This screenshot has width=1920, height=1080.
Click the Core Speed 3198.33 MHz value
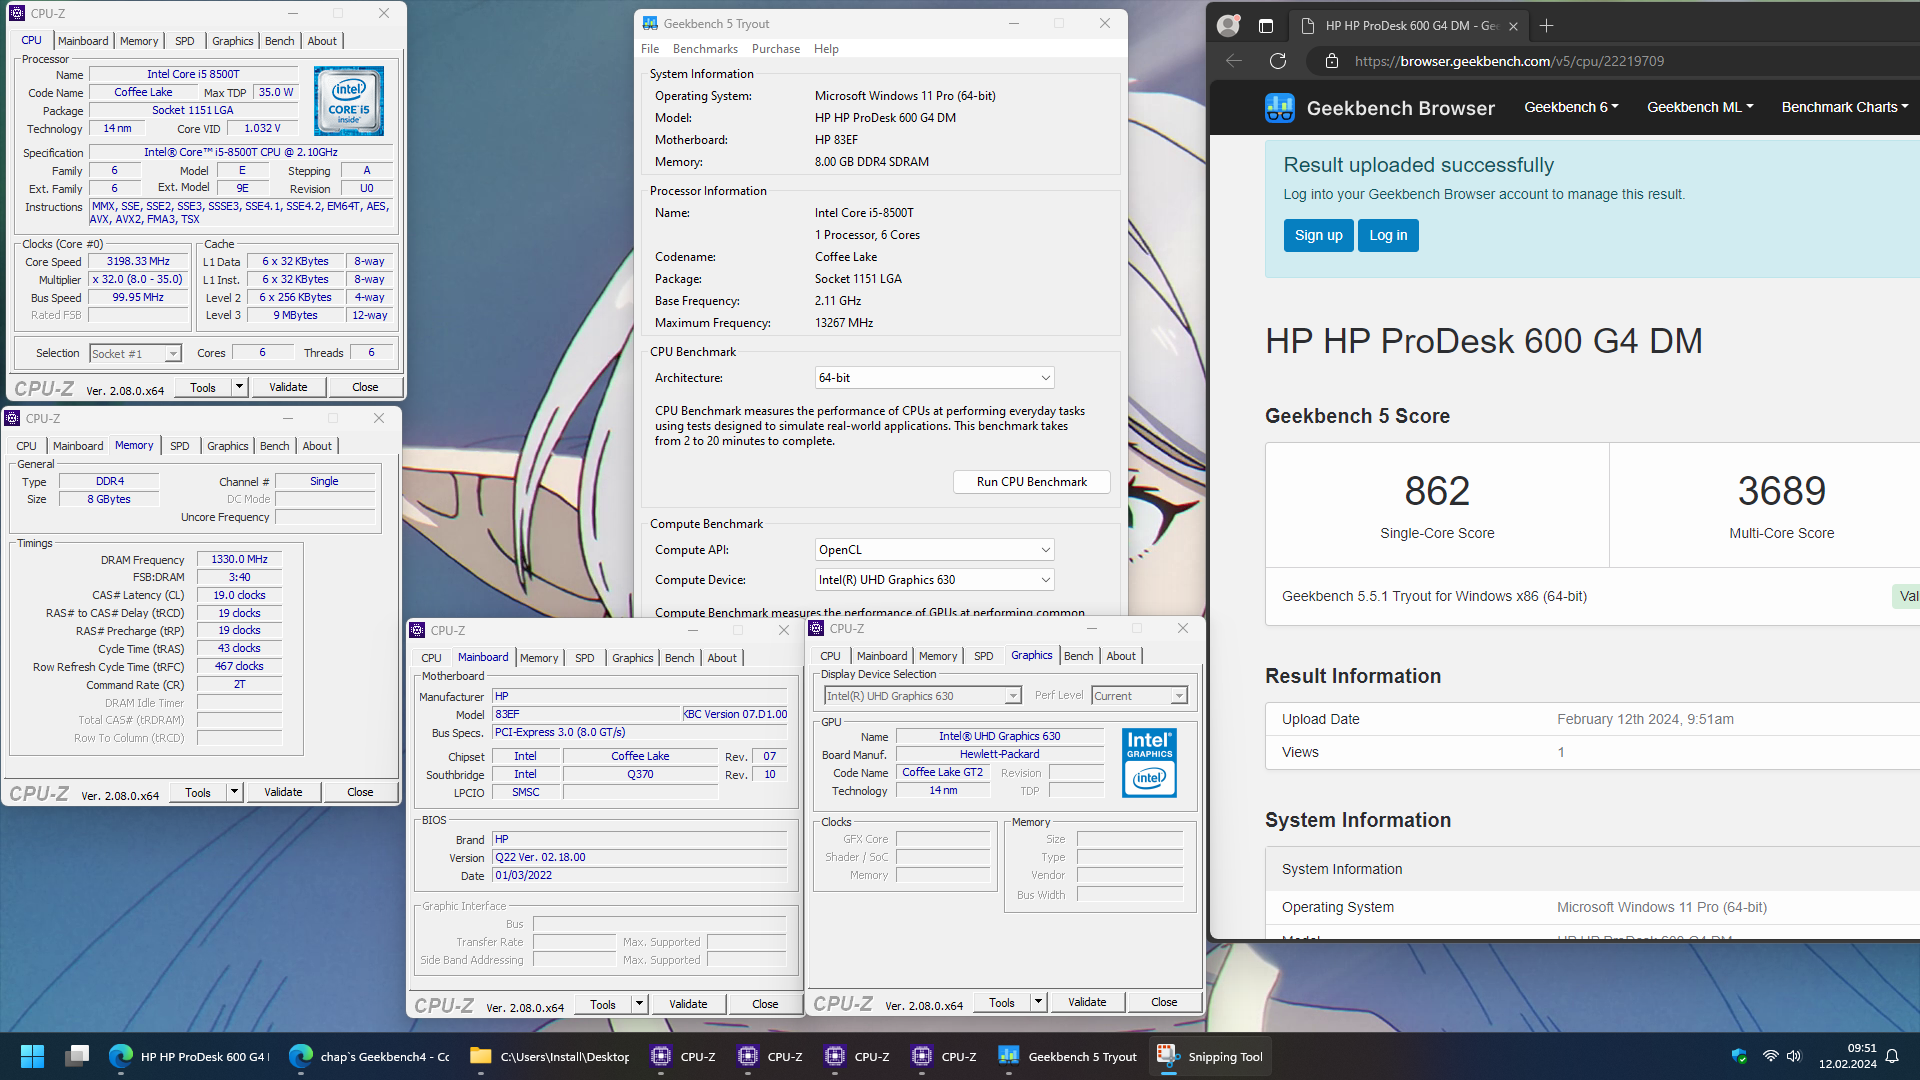click(139, 262)
